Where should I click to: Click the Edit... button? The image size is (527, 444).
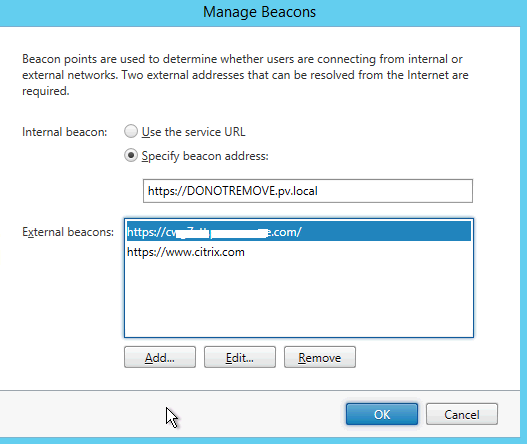click(x=240, y=357)
